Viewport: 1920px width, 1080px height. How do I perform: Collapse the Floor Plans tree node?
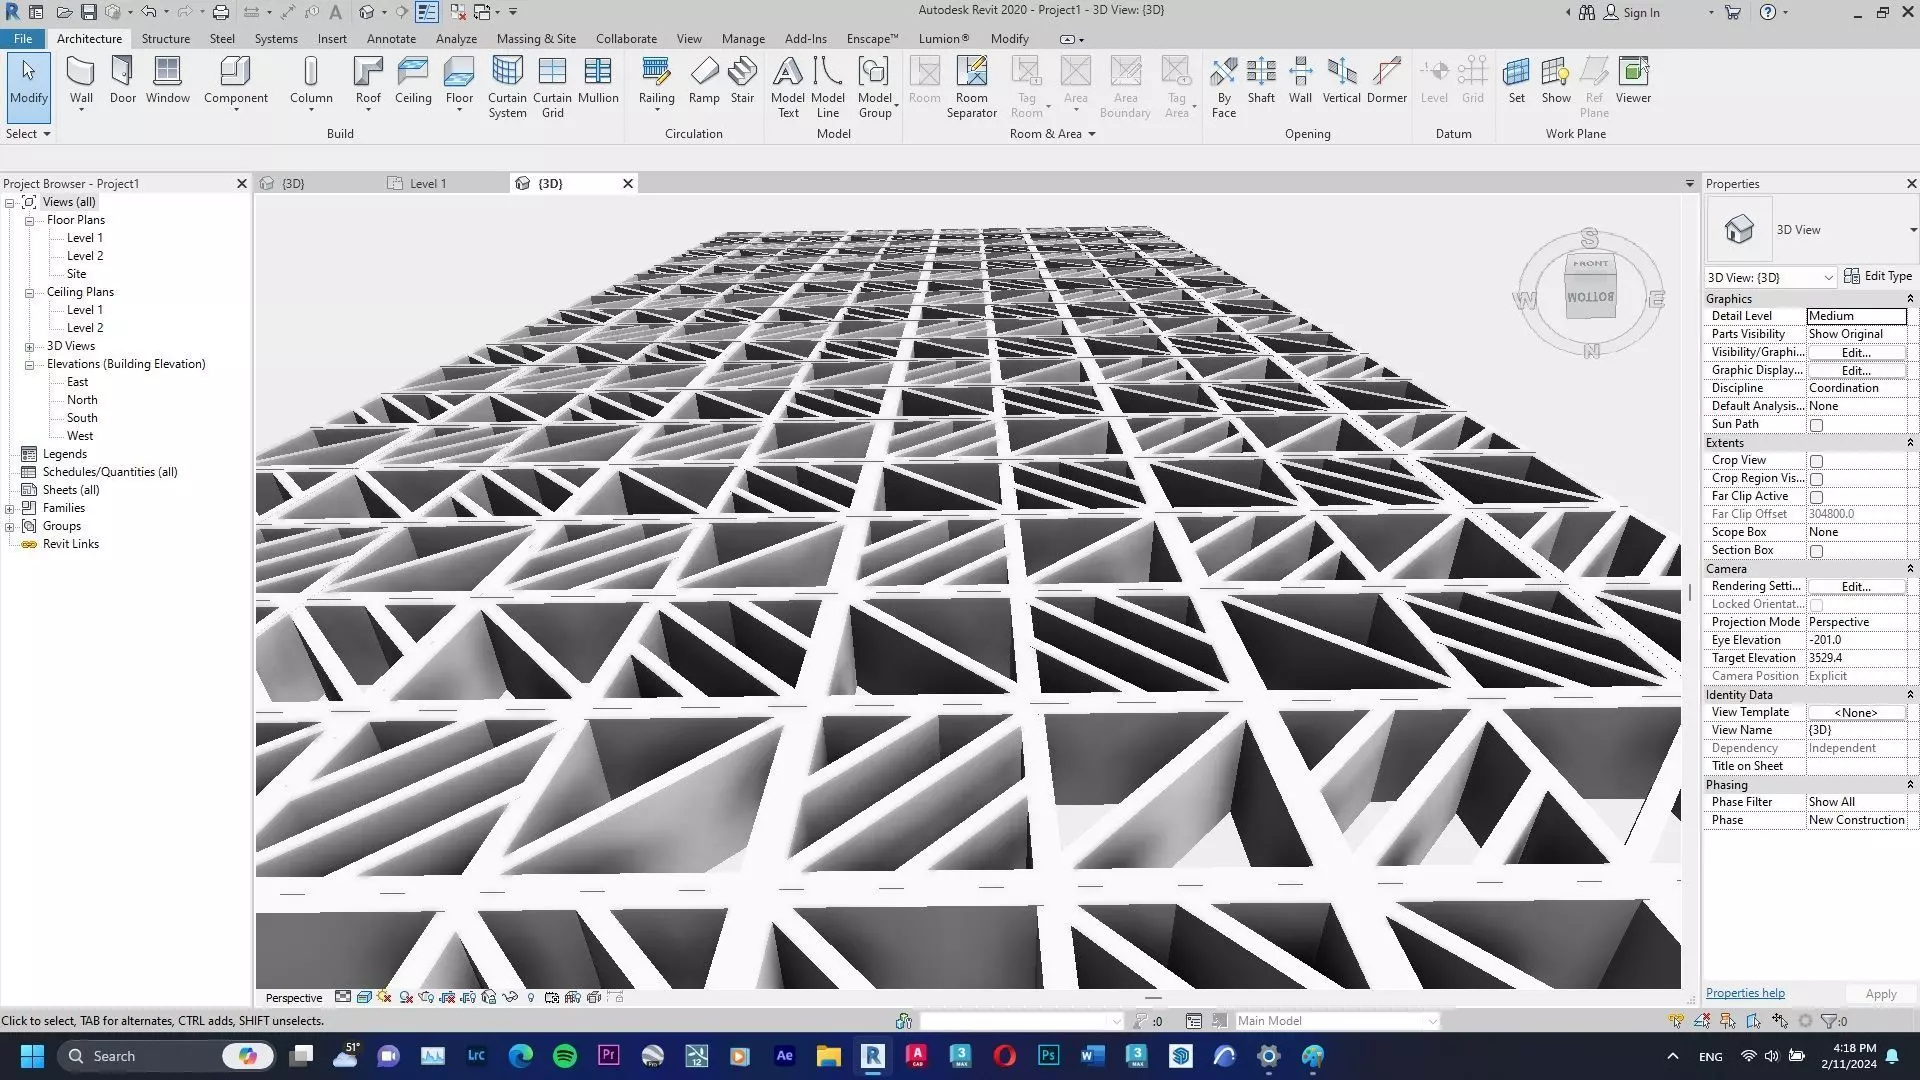click(x=30, y=221)
